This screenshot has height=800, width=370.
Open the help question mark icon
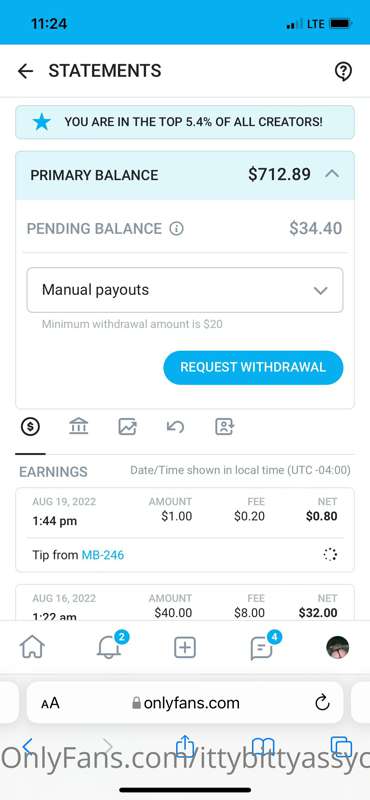pyautogui.click(x=343, y=71)
